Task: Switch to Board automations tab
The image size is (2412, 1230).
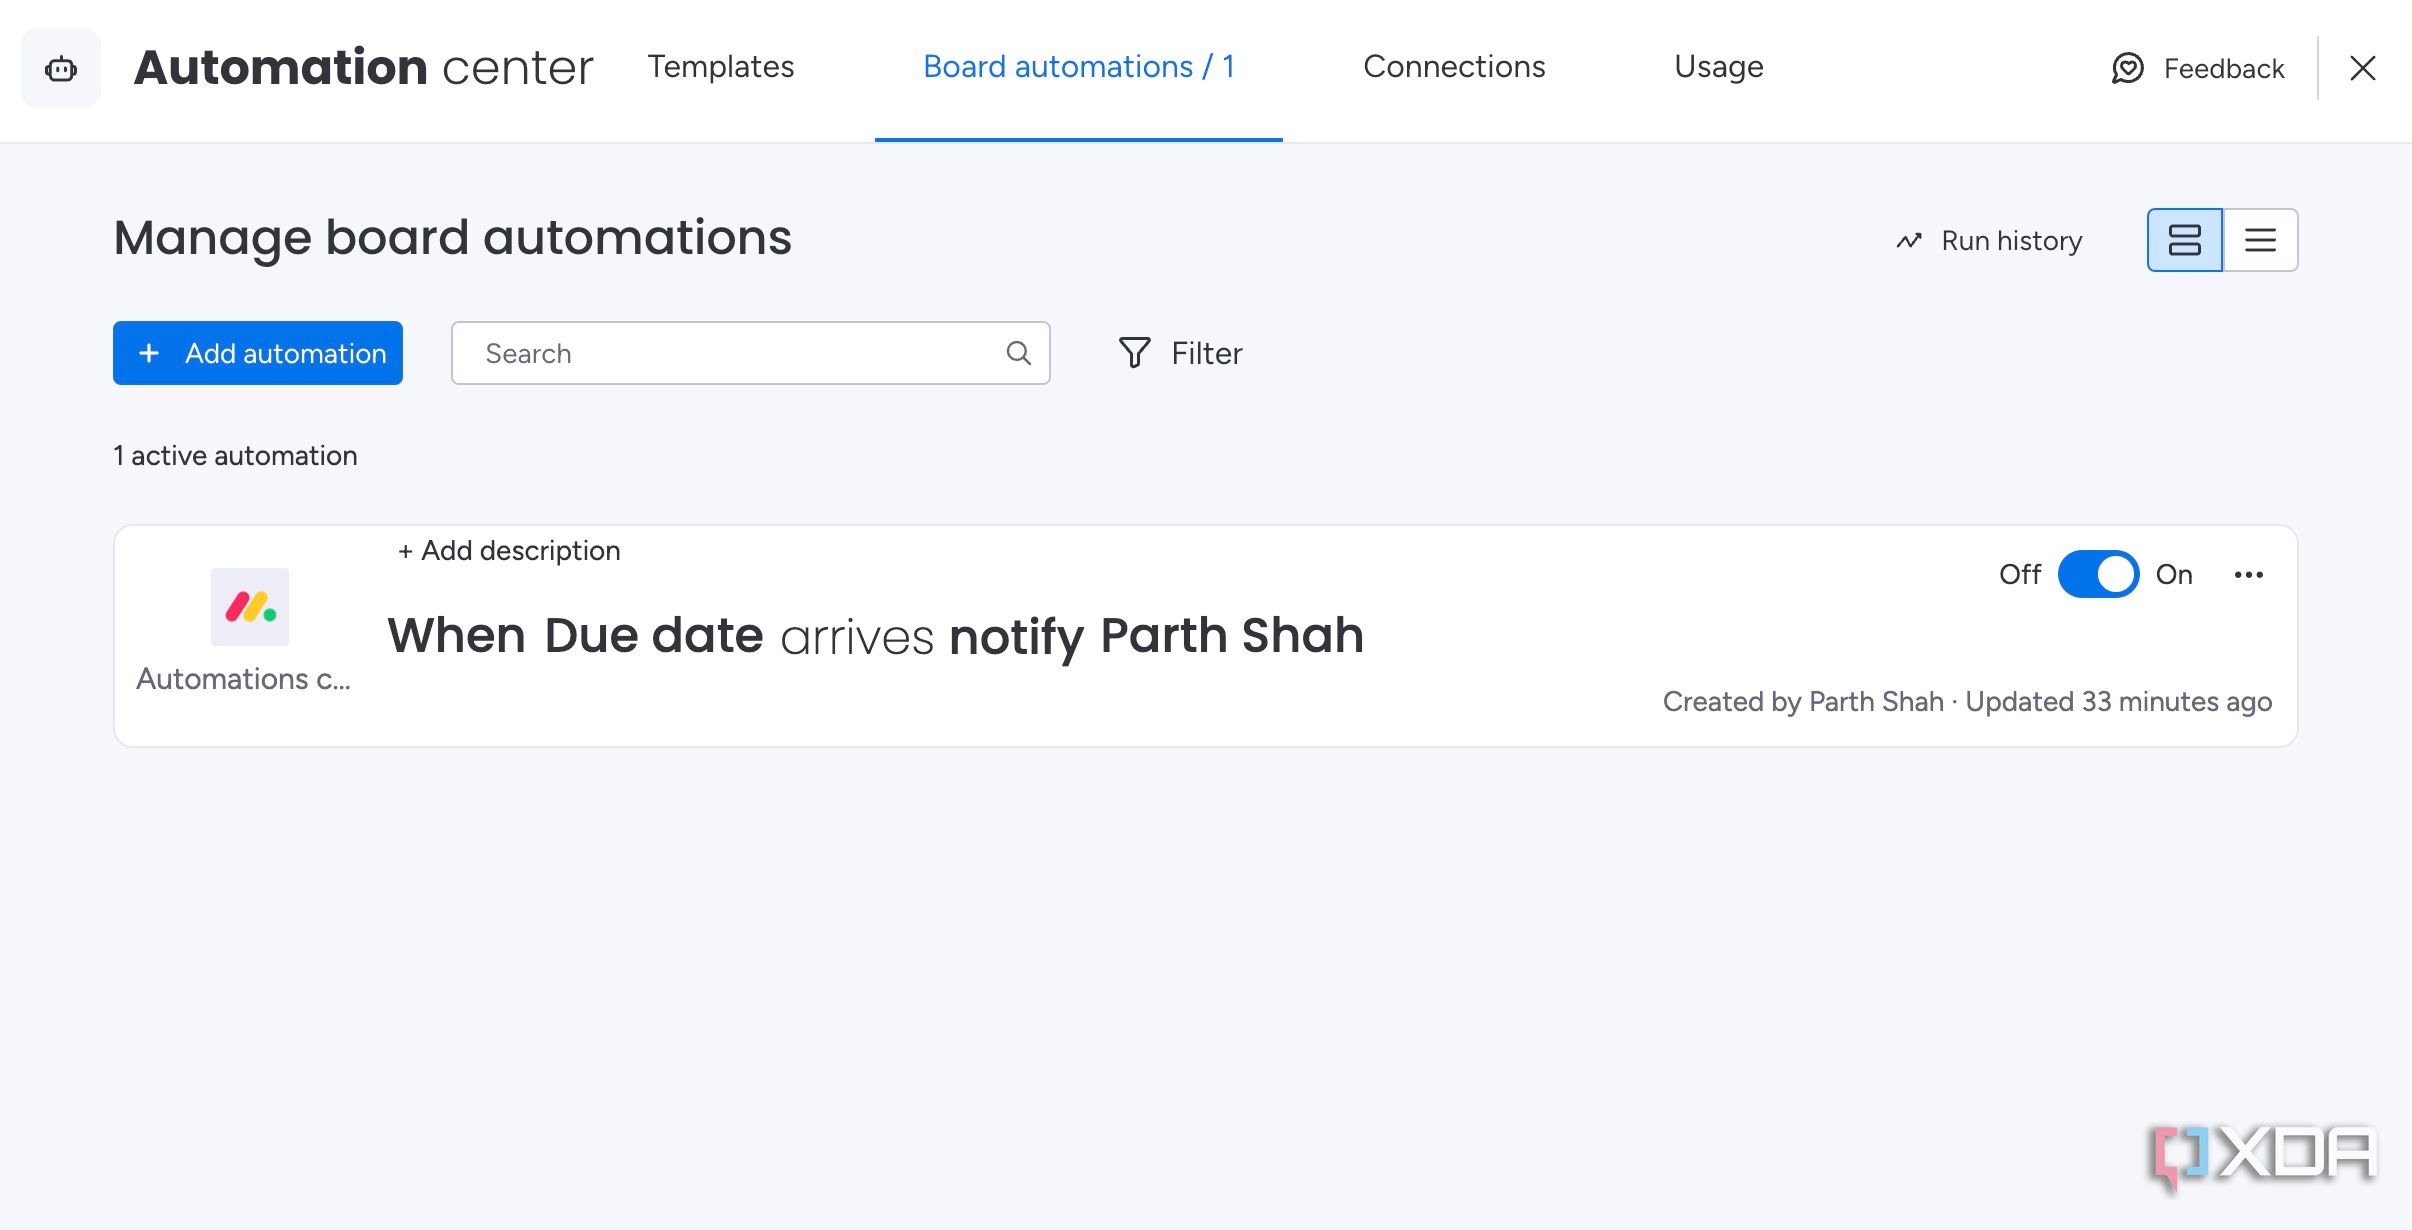Action: [1078, 67]
